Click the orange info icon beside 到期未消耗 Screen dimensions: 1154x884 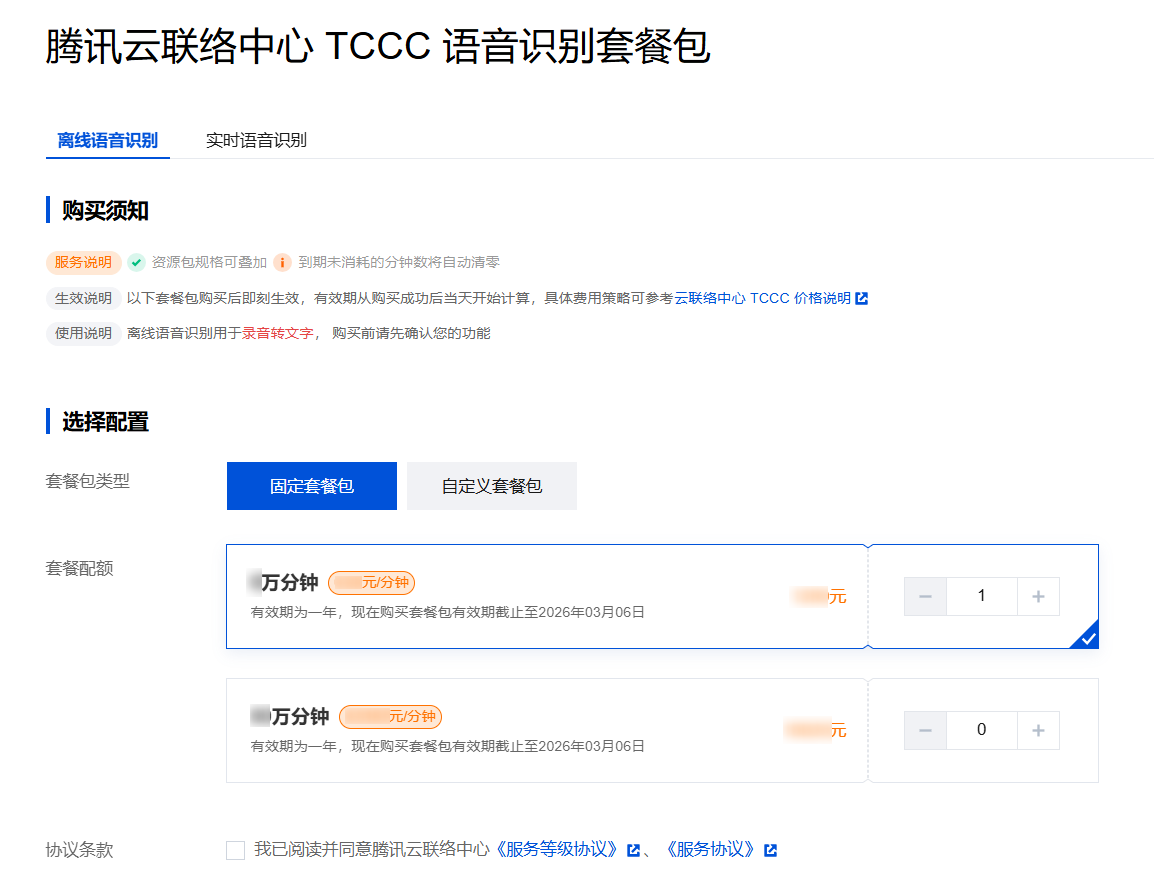click(x=282, y=263)
